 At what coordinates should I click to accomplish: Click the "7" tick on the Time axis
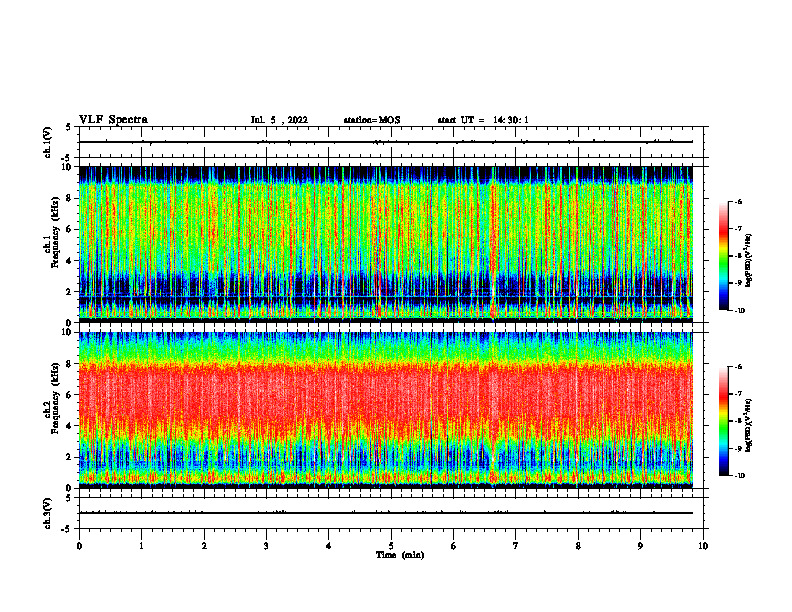click(x=516, y=546)
